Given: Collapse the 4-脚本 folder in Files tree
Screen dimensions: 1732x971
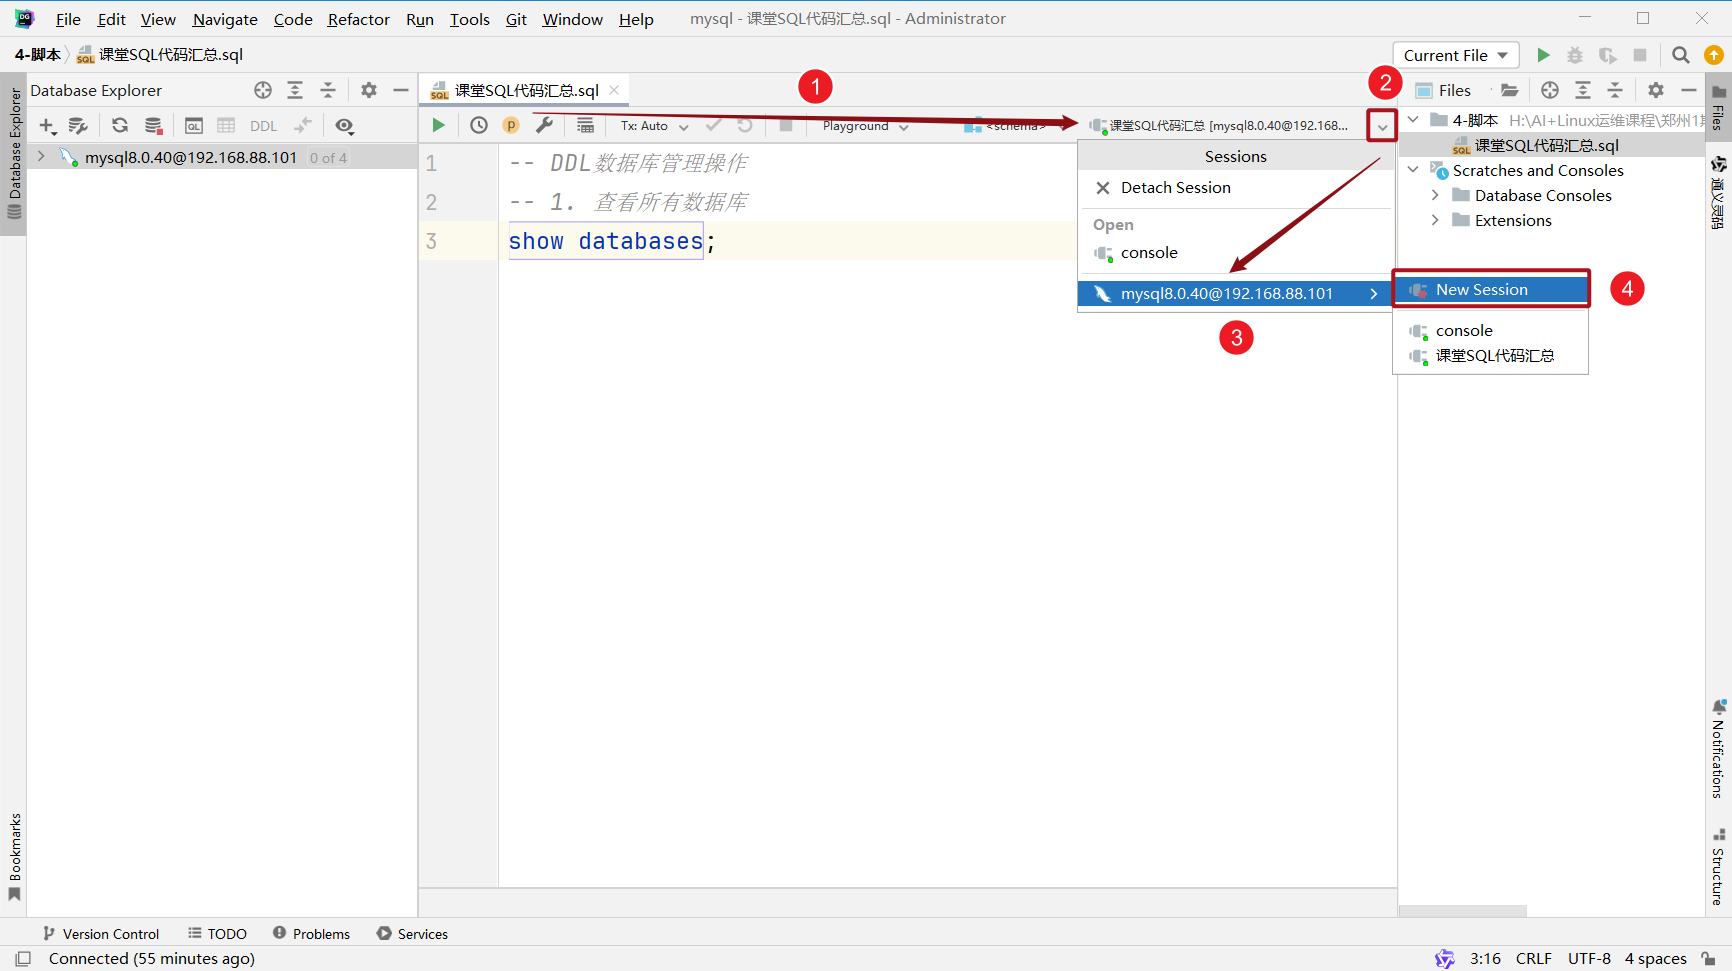Looking at the screenshot, I should 1413,120.
